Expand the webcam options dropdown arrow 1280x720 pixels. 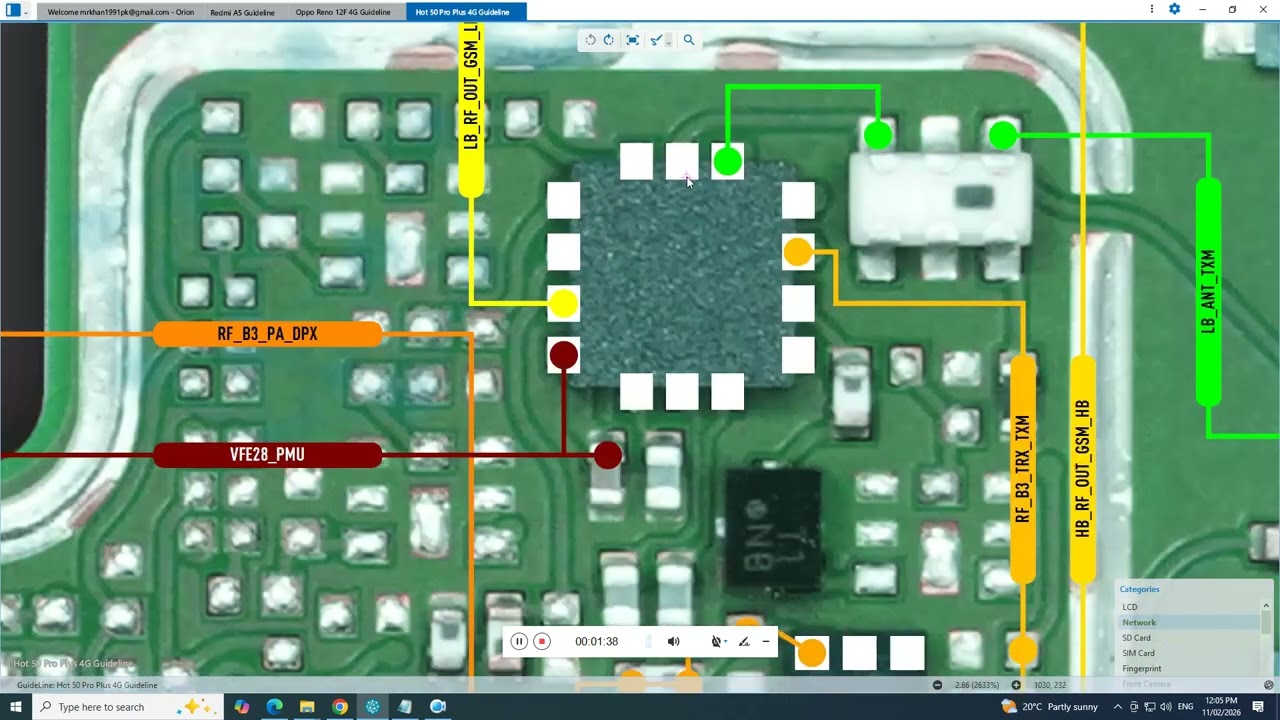(x=725, y=642)
